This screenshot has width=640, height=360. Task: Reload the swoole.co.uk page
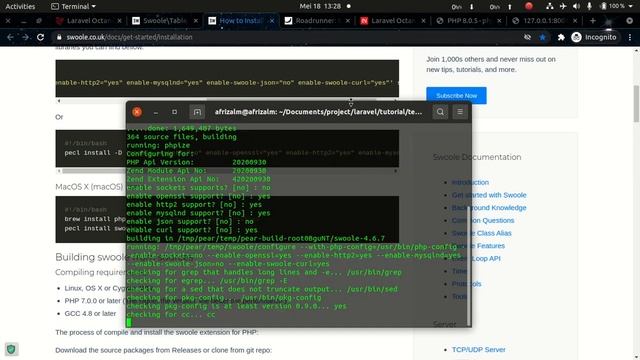(40, 37)
